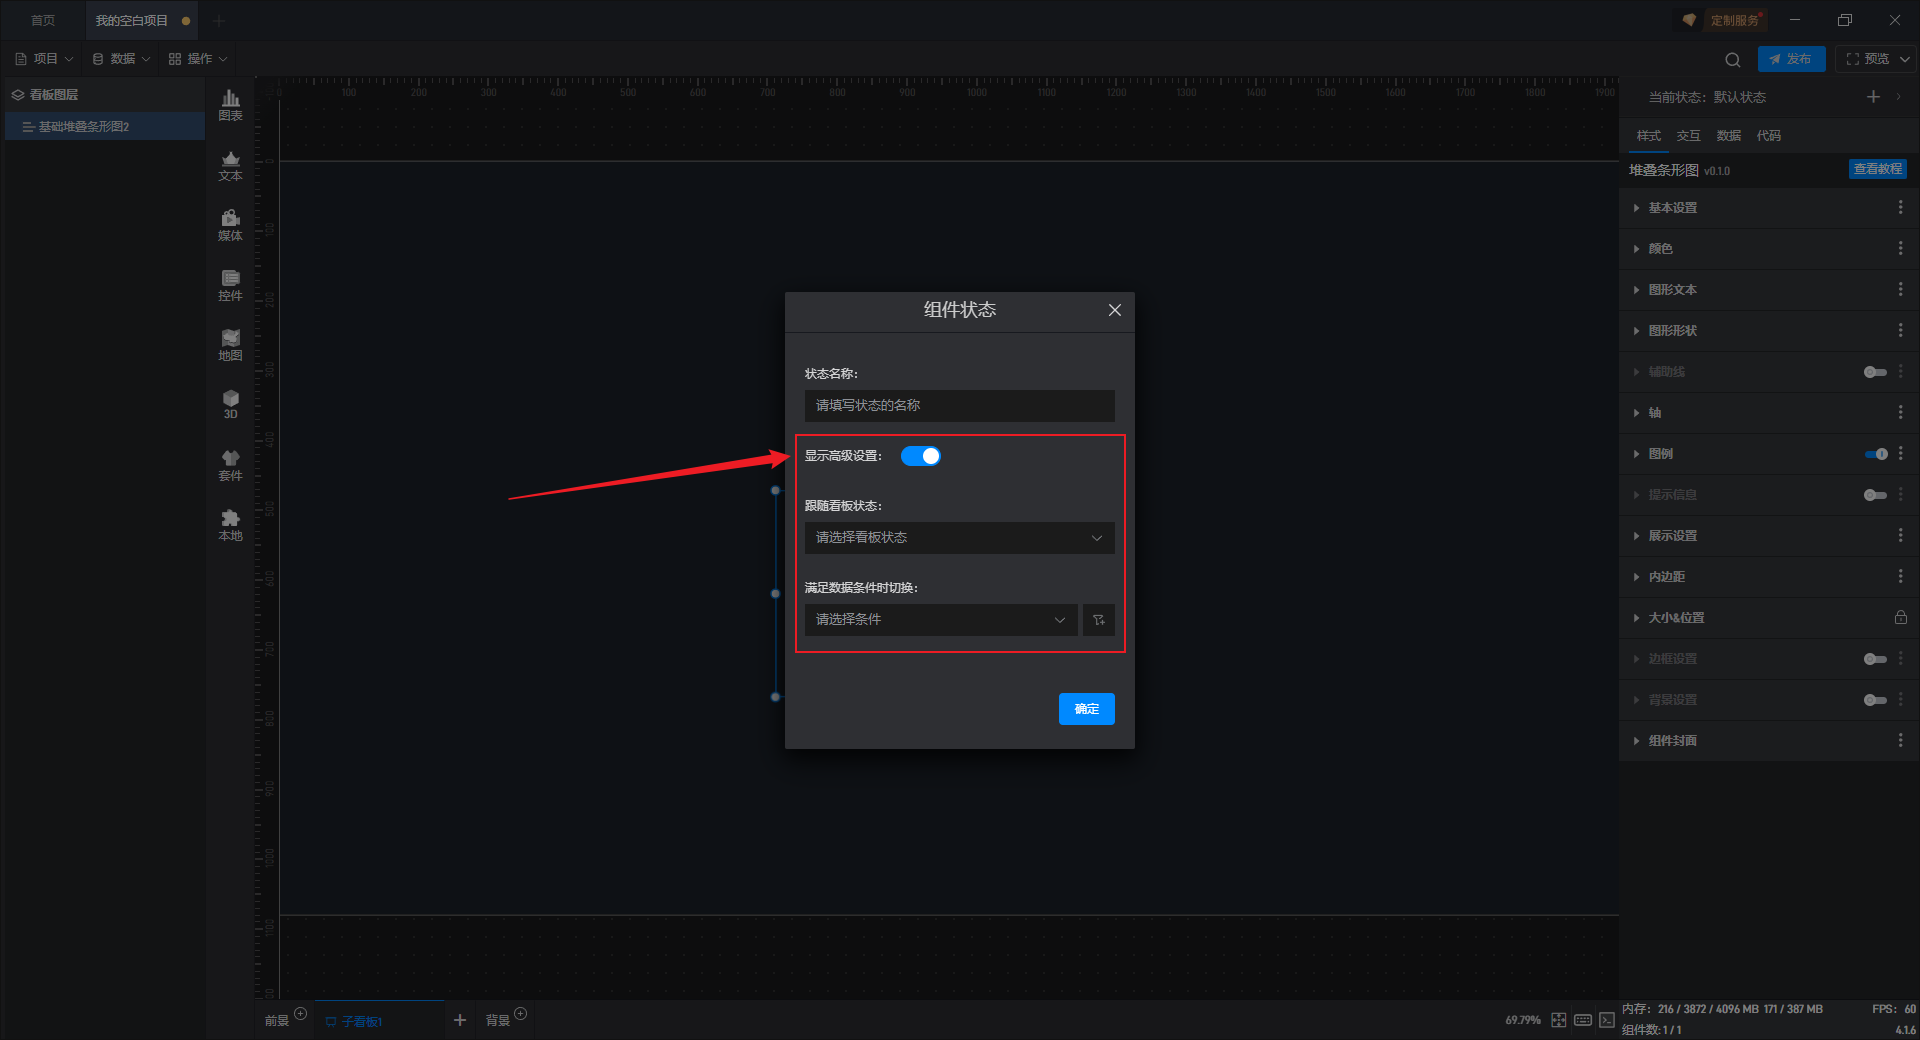Select layer 基础堆叠条形图2
The width and height of the screenshot is (1920, 1040).
[x=104, y=127]
